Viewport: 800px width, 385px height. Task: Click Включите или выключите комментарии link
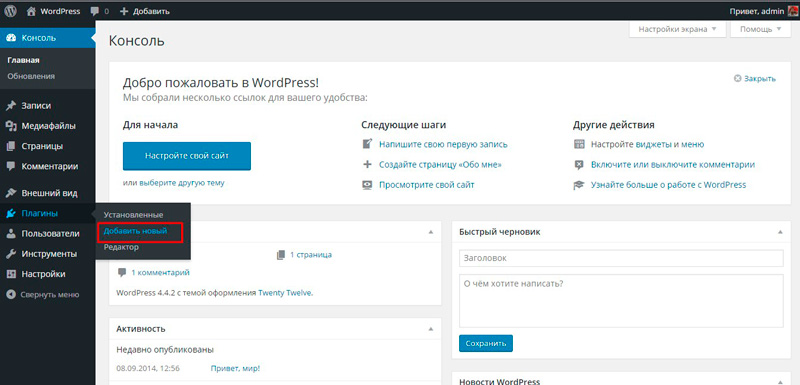[x=673, y=165]
